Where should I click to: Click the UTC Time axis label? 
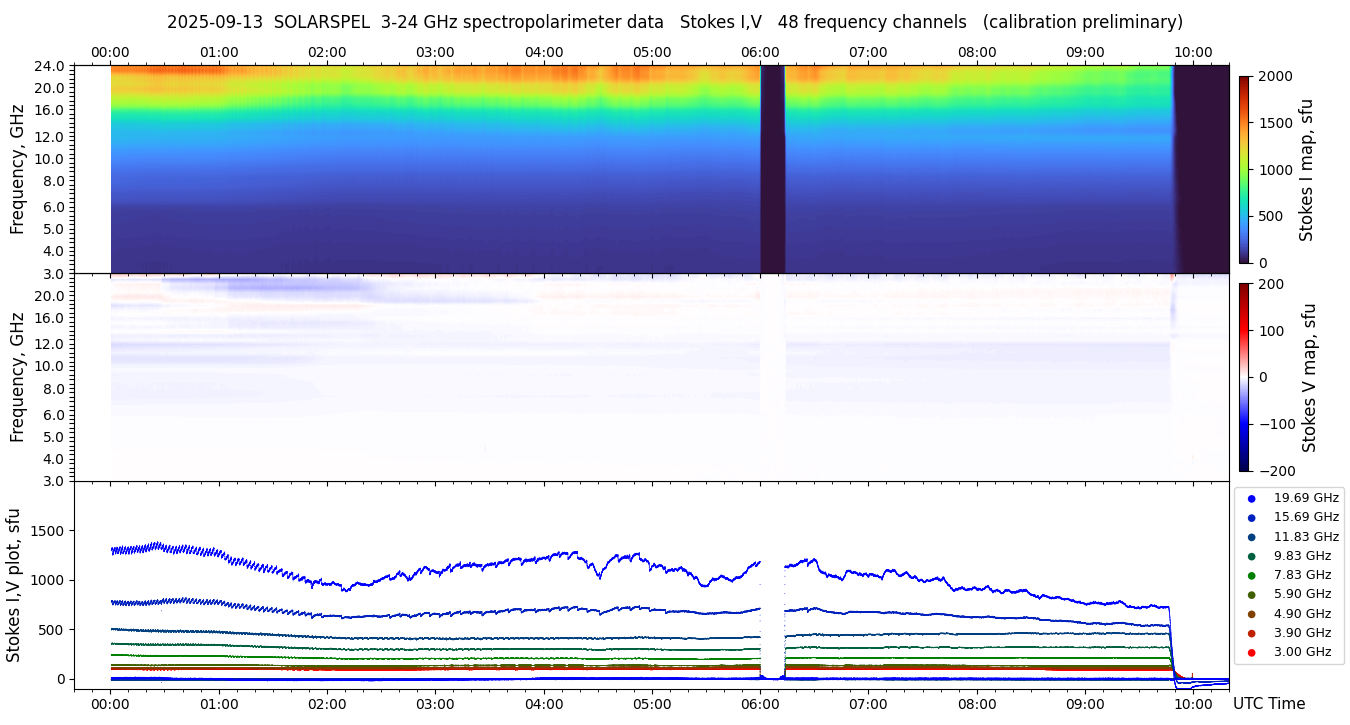coord(1268,704)
